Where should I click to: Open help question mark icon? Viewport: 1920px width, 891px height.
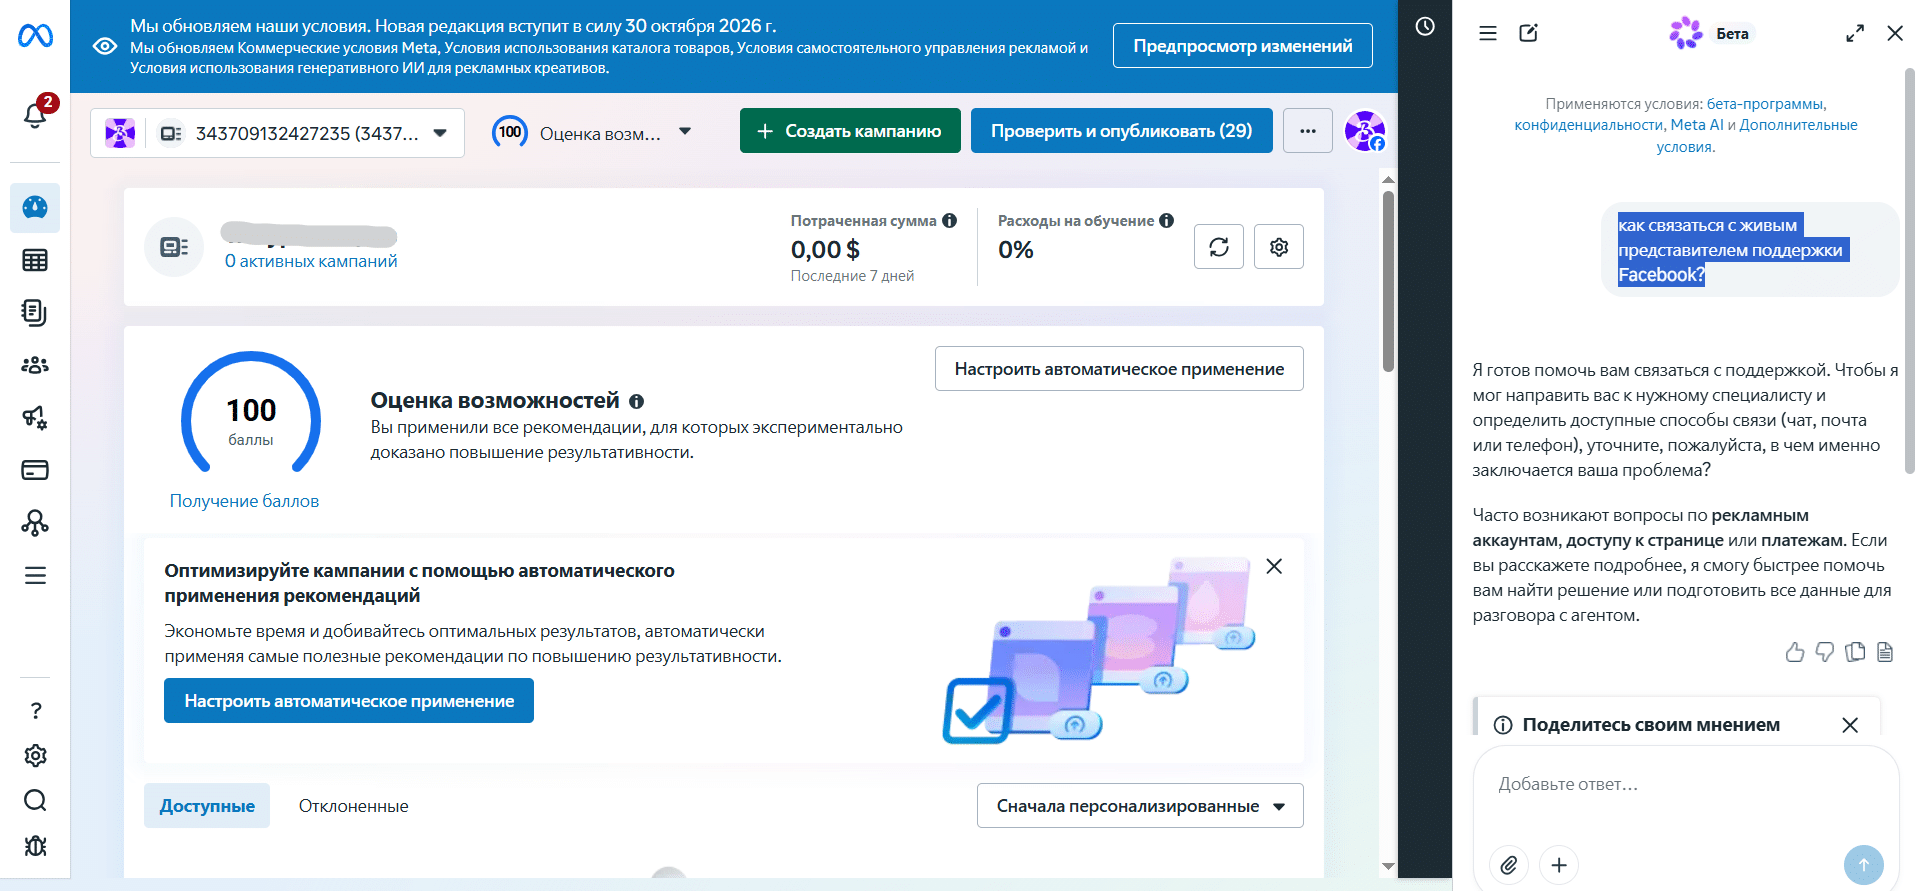tap(36, 711)
